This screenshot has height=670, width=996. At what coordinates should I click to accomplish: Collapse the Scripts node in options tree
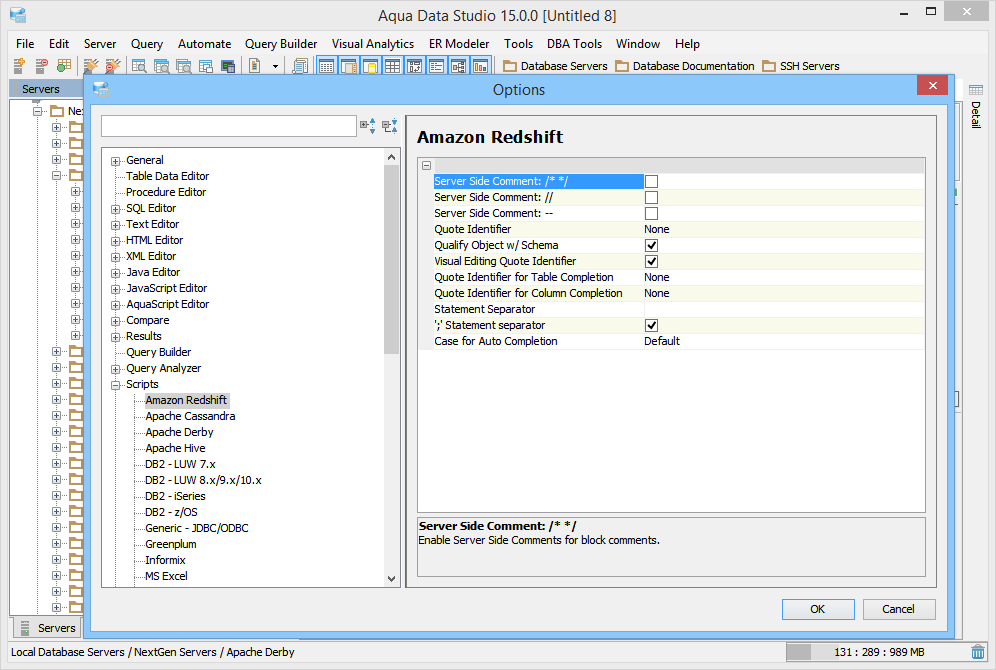click(x=116, y=385)
